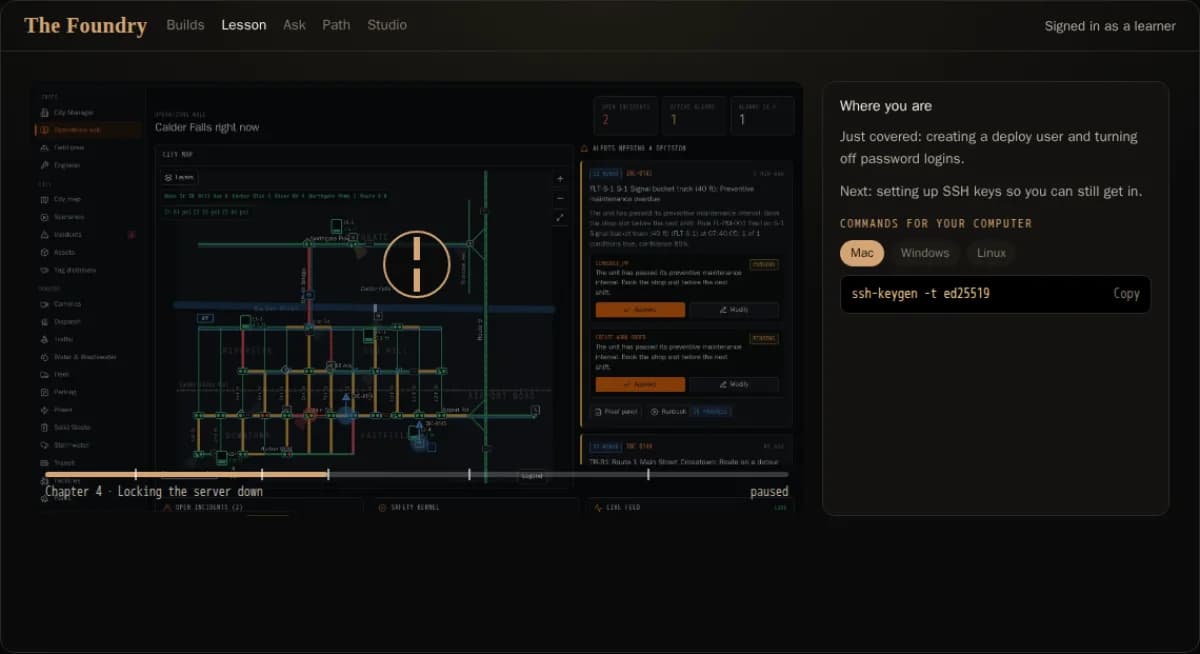Click chapter marker at end of played portion
Image resolution: width=1200 pixels, height=654 pixels.
tap(328, 474)
